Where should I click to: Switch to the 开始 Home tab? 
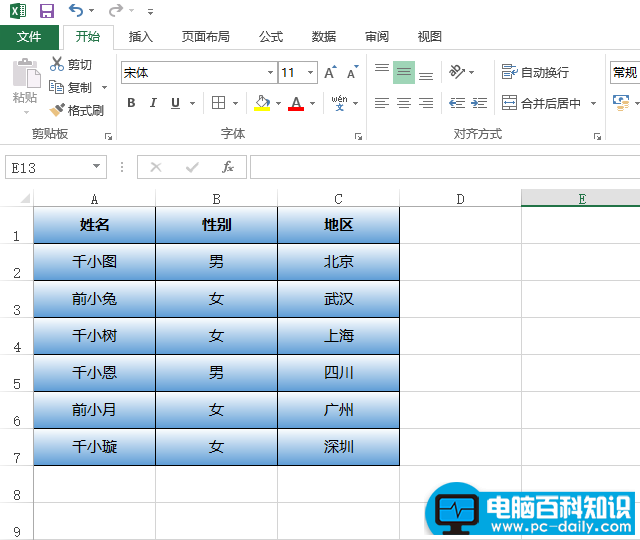click(x=88, y=37)
